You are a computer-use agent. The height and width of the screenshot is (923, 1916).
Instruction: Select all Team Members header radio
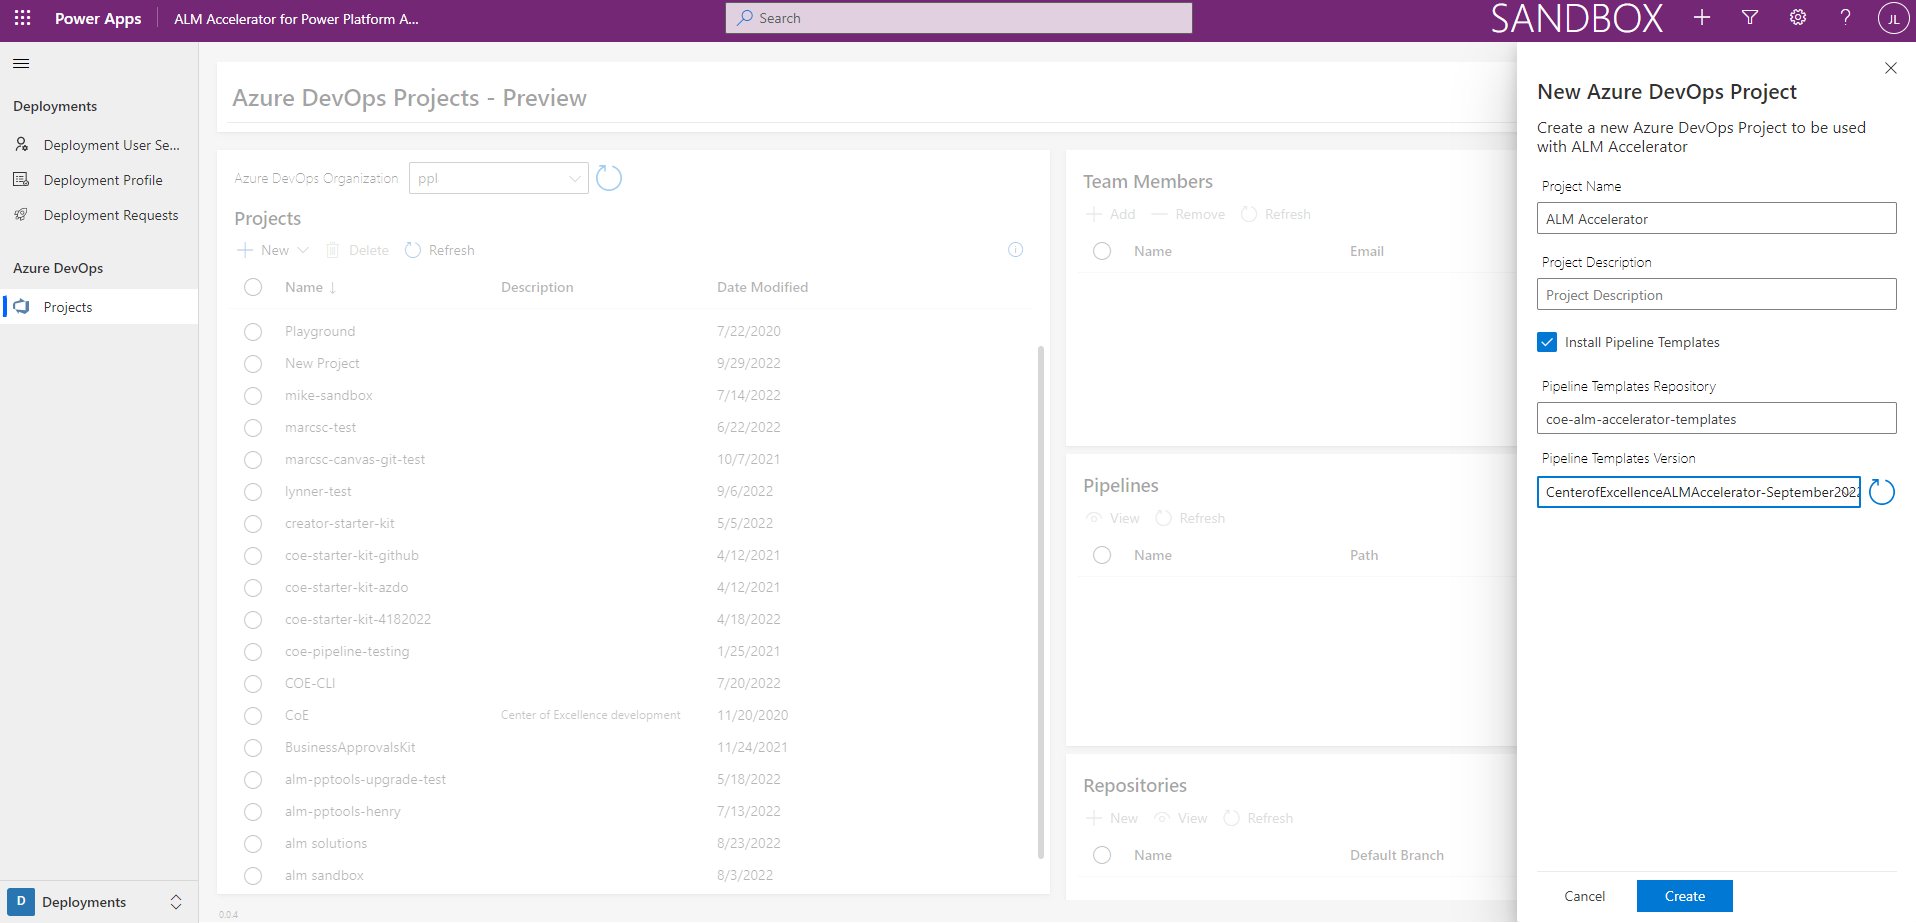(1102, 251)
